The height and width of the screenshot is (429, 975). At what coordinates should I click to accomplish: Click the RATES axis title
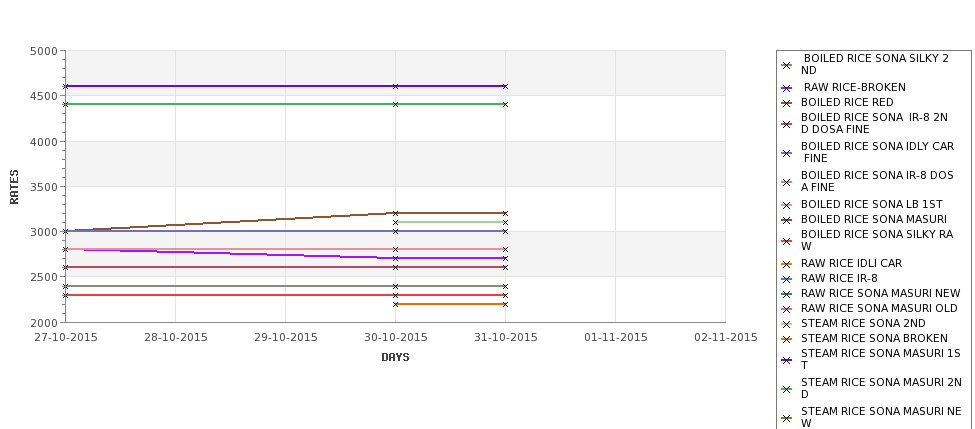point(14,187)
